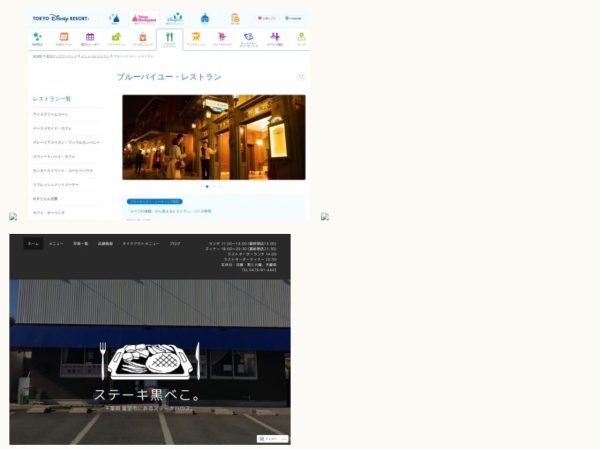Select the ホーム tab on steak site
The height and width of the screenshot is (450, 600).
(33, 244)
